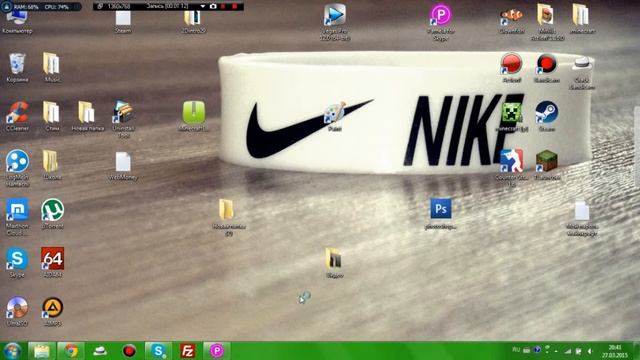Screen dimensions: 640x360
Task: Launch Vegas Pro desktop shortcut
Action: (x=335, y=22)
